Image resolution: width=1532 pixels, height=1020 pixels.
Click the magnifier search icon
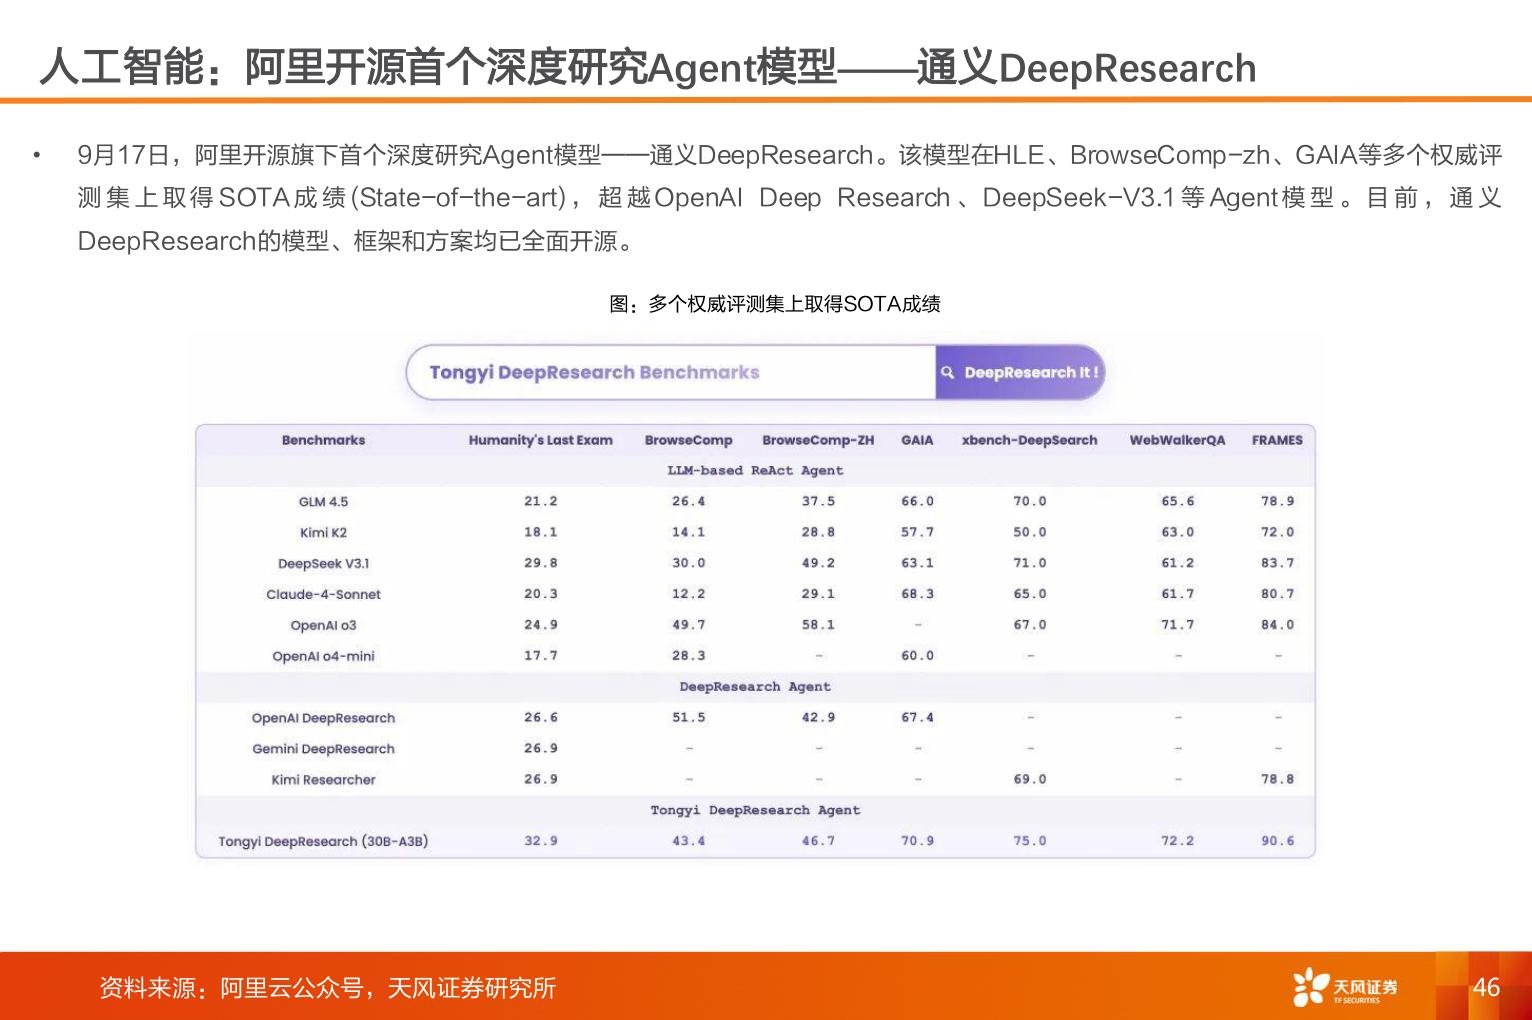[x=948, y=372]
